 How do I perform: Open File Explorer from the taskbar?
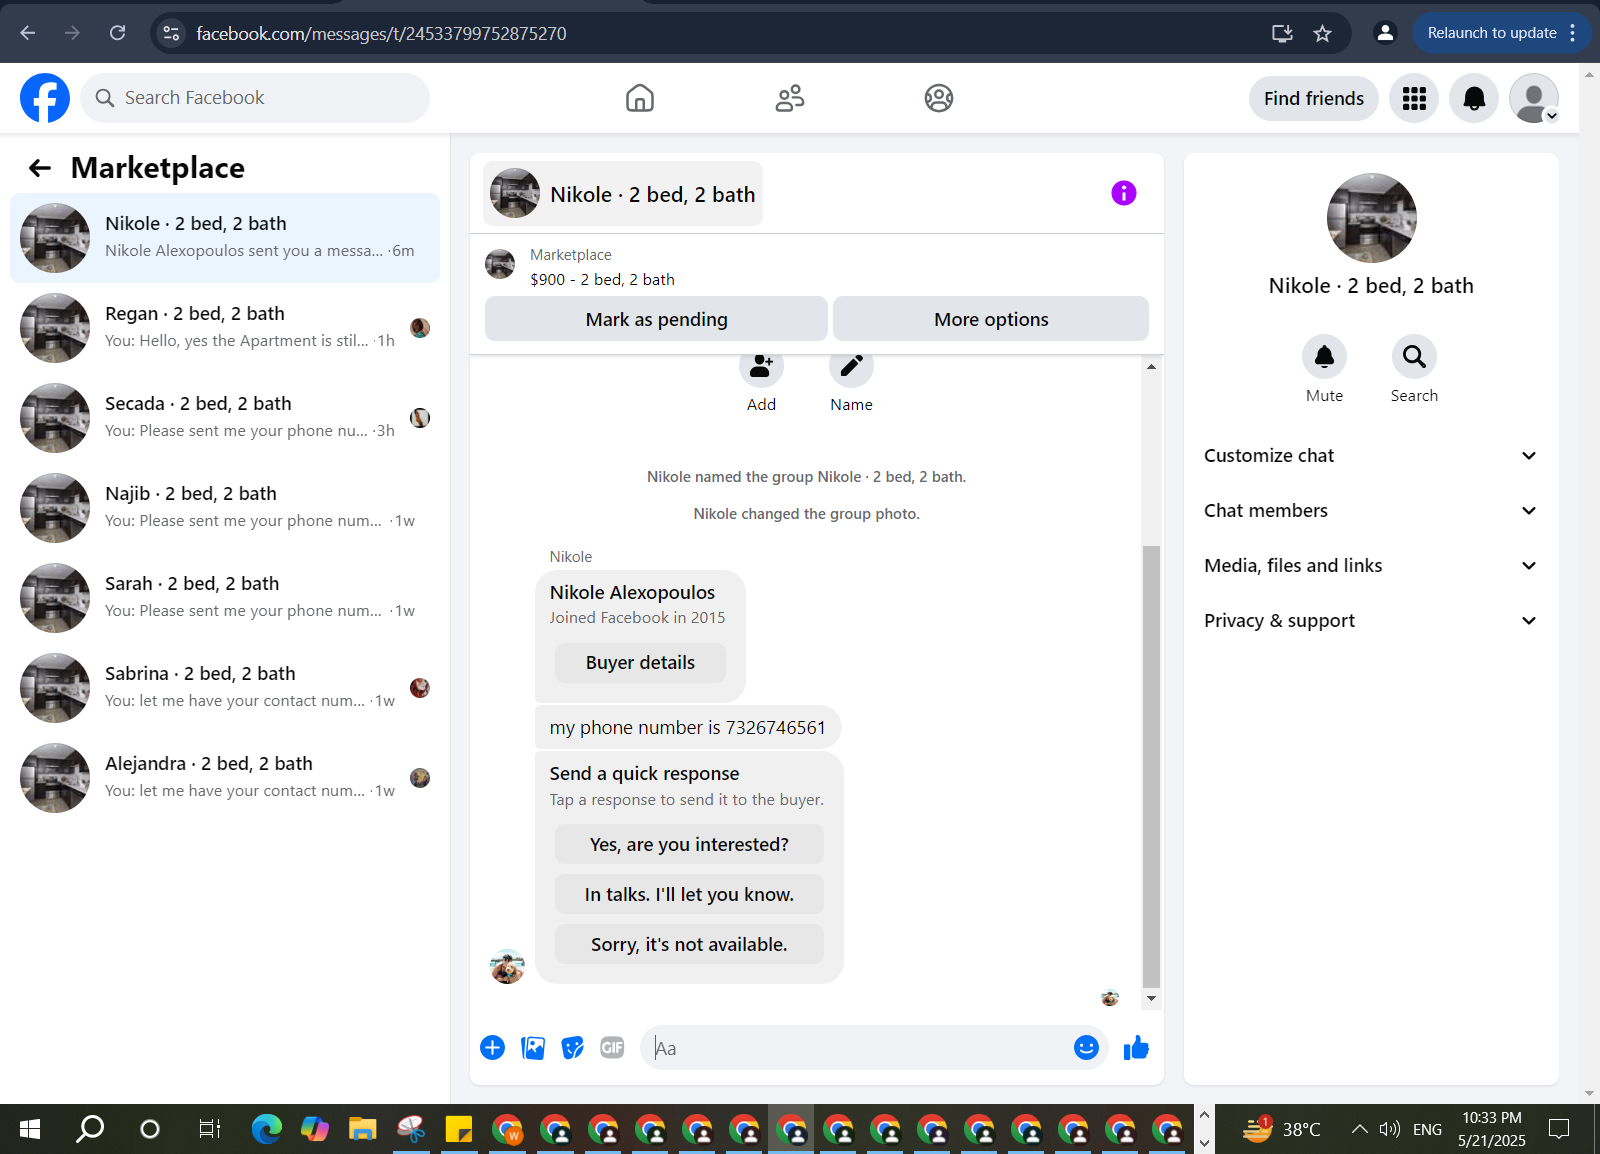tap(362, 1129)
